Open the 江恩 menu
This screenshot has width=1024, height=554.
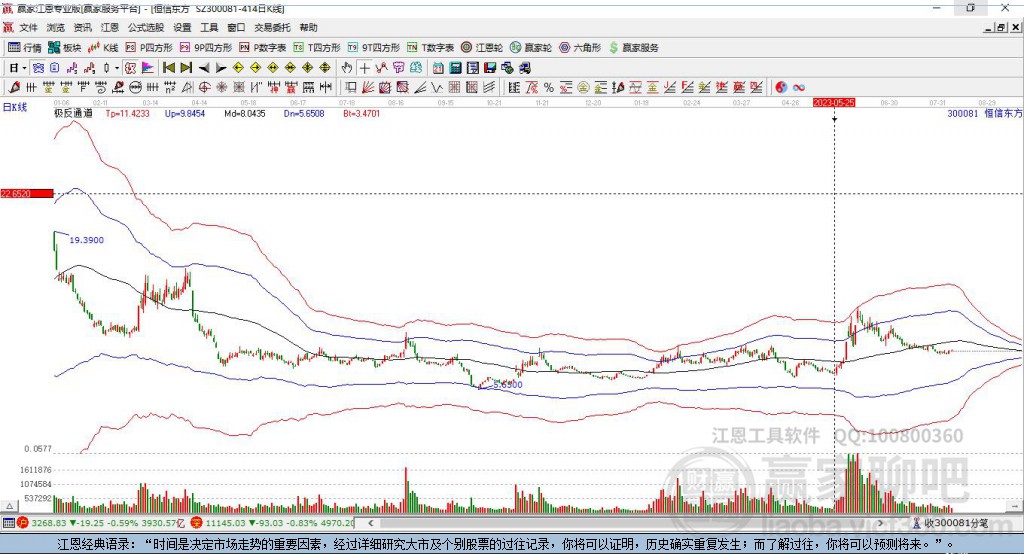[x=110, y=28]
